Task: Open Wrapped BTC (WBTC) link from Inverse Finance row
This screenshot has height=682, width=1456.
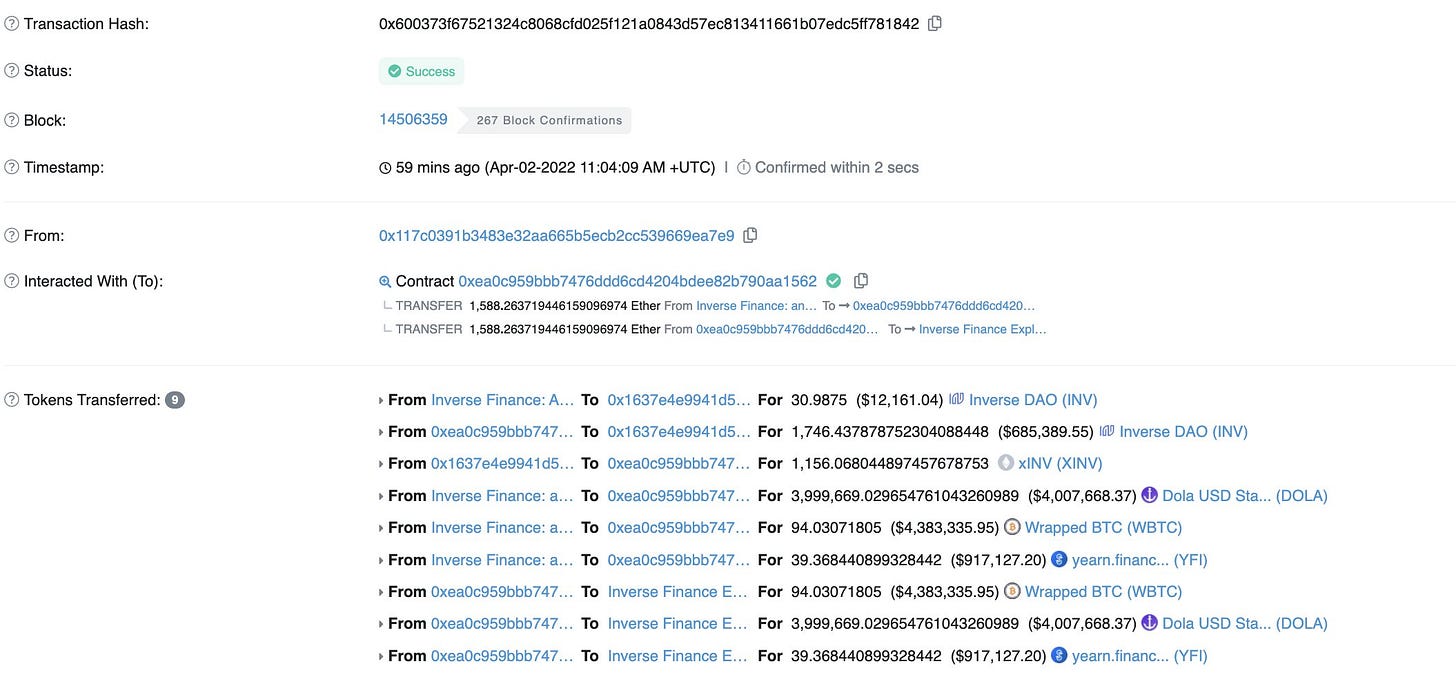Action: (x=1103, y=527)
